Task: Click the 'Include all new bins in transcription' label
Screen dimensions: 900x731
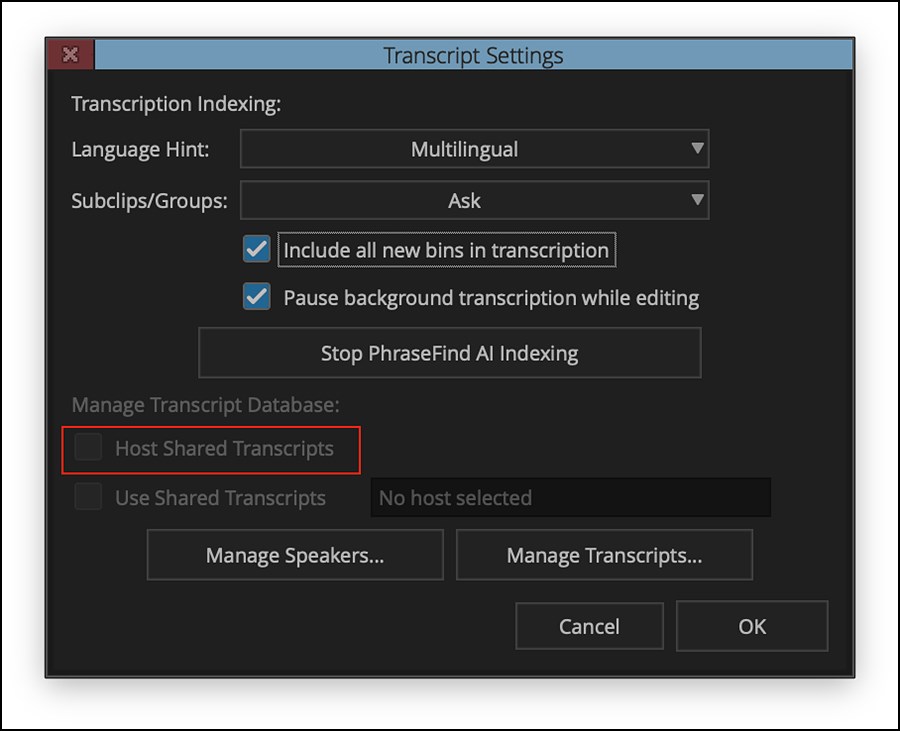Action: click(x=446, y=250)
